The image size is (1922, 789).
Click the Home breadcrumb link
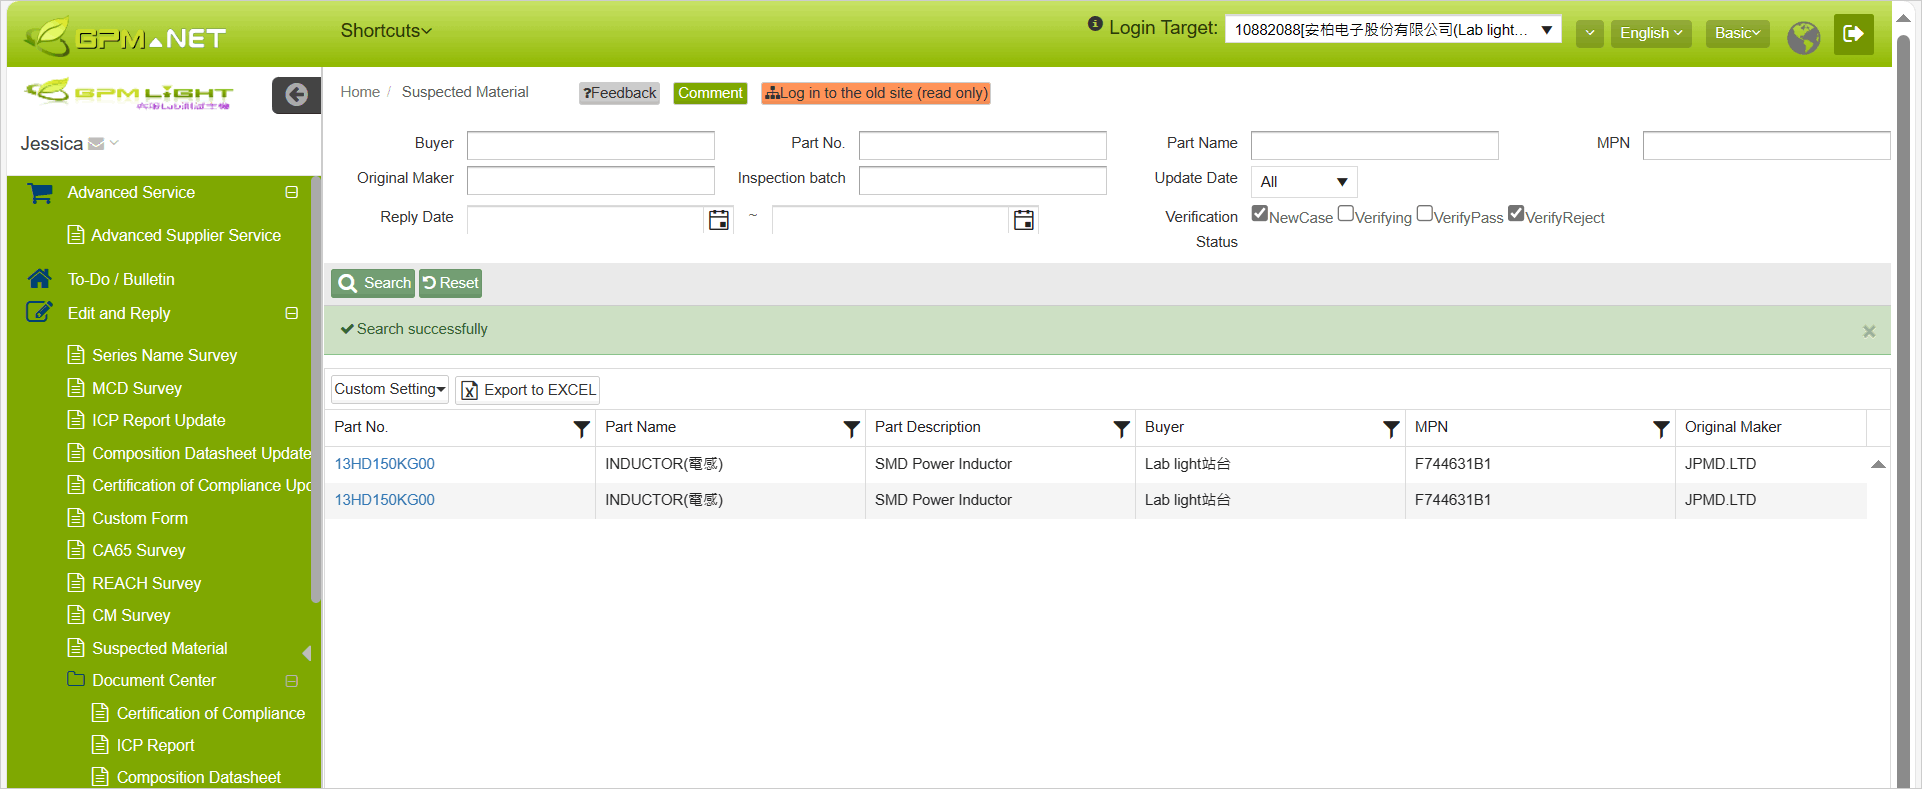360,92
